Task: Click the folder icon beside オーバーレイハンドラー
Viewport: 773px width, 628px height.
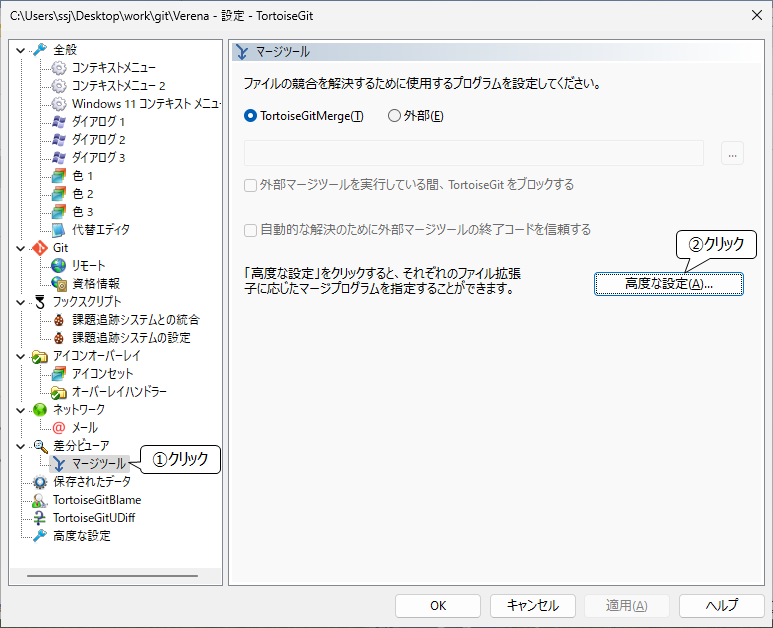Action: tap(59, 392)
